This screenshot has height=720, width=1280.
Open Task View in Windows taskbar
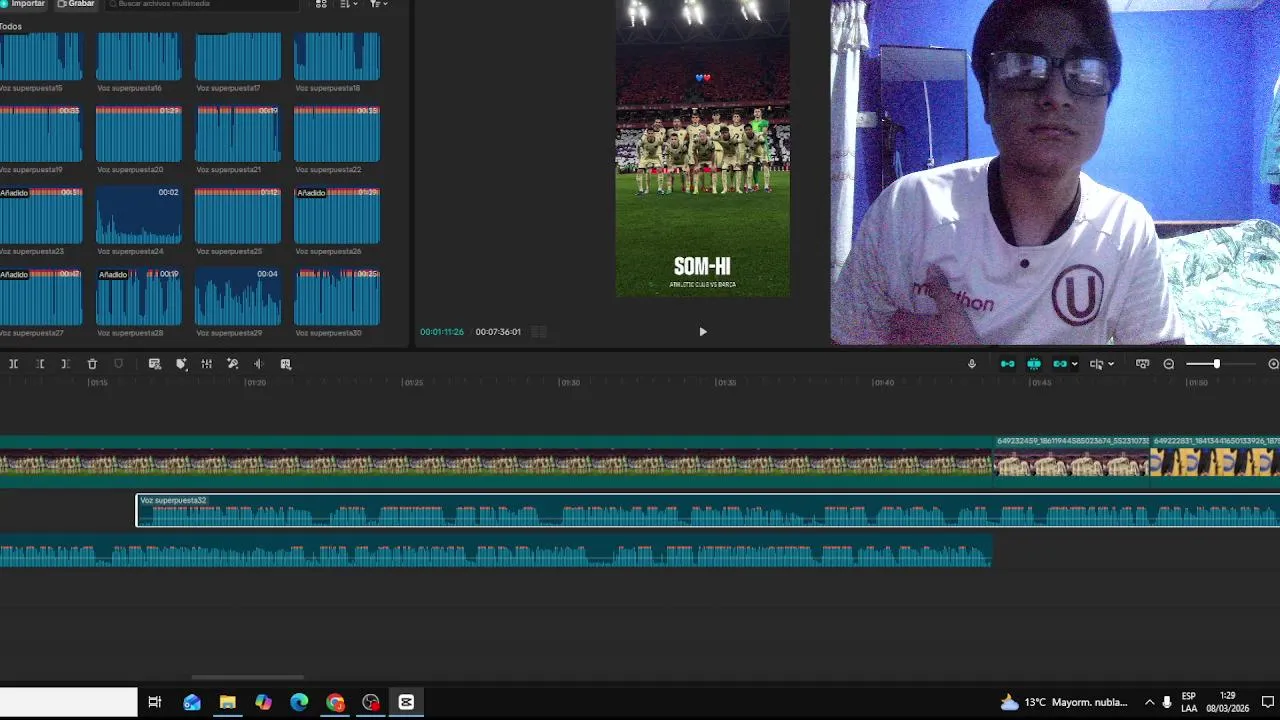(155, 702)
